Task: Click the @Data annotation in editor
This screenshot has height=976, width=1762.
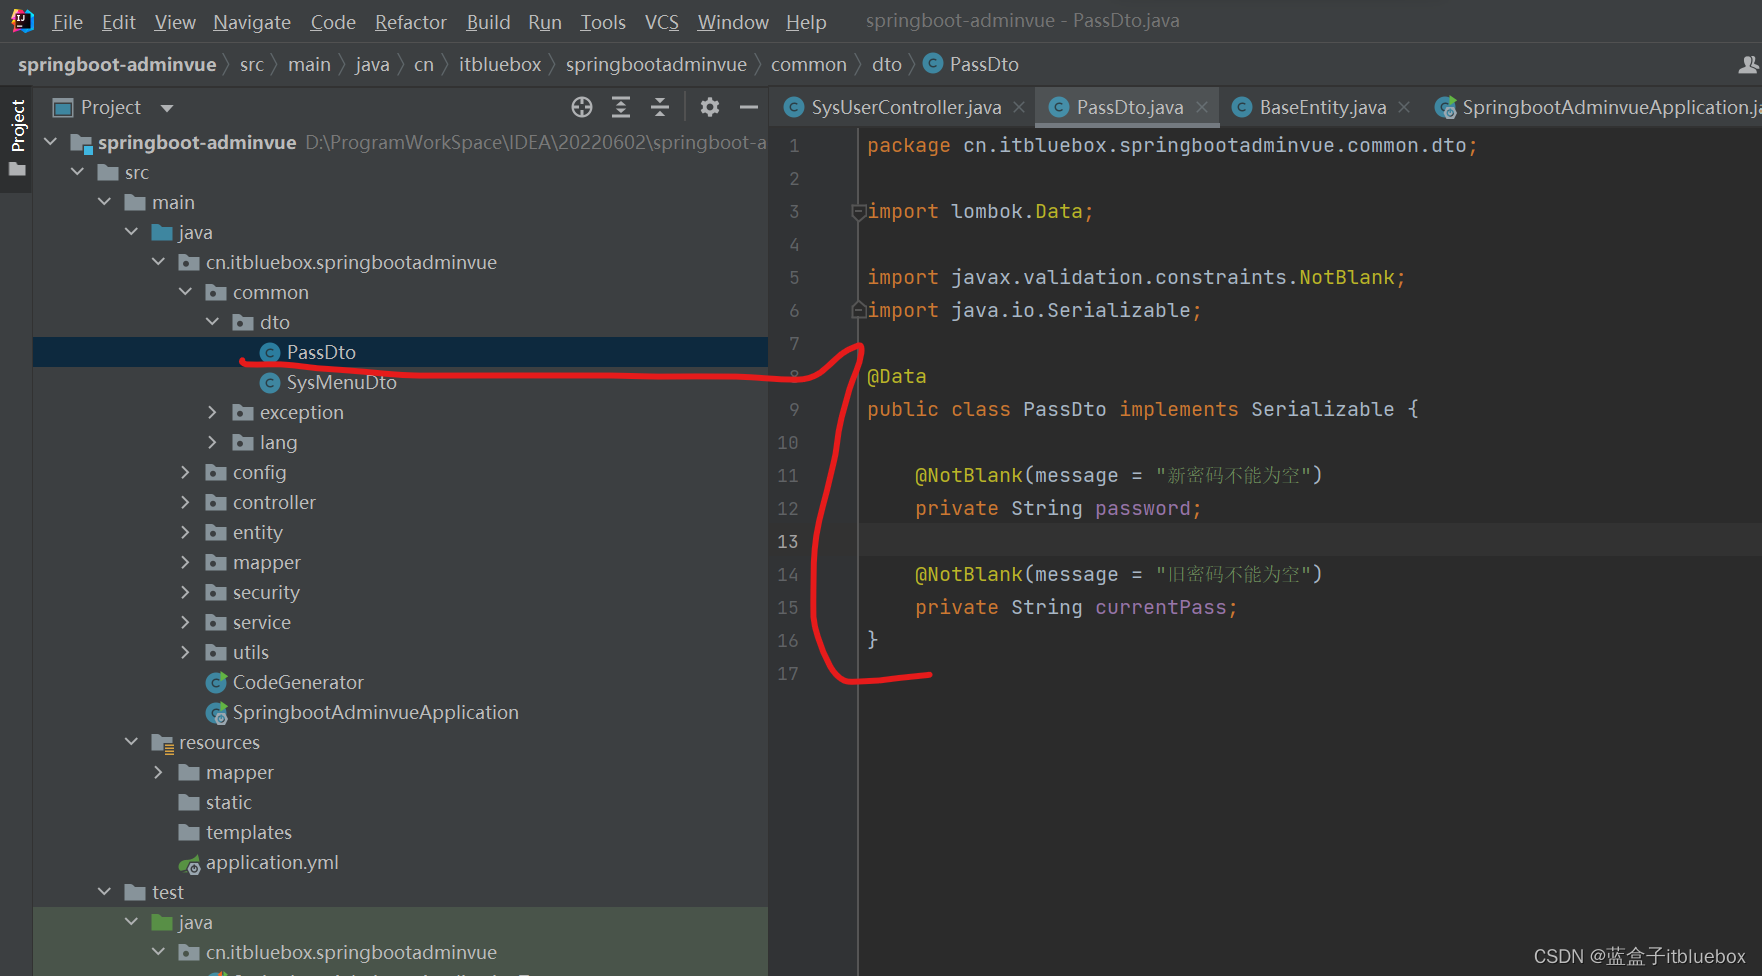Action: point(897,376)
